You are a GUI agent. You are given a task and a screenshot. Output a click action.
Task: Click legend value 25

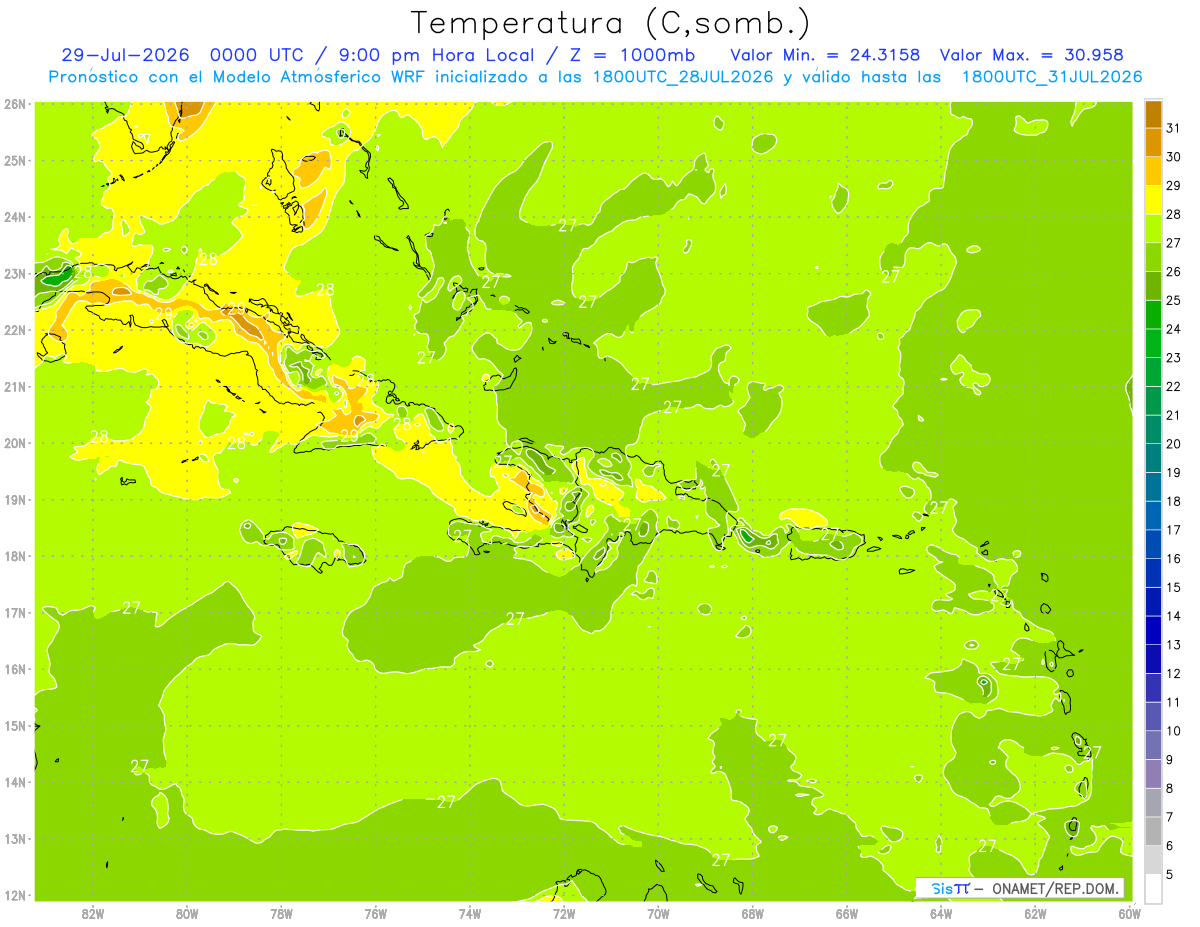(x=1173, y=300)
